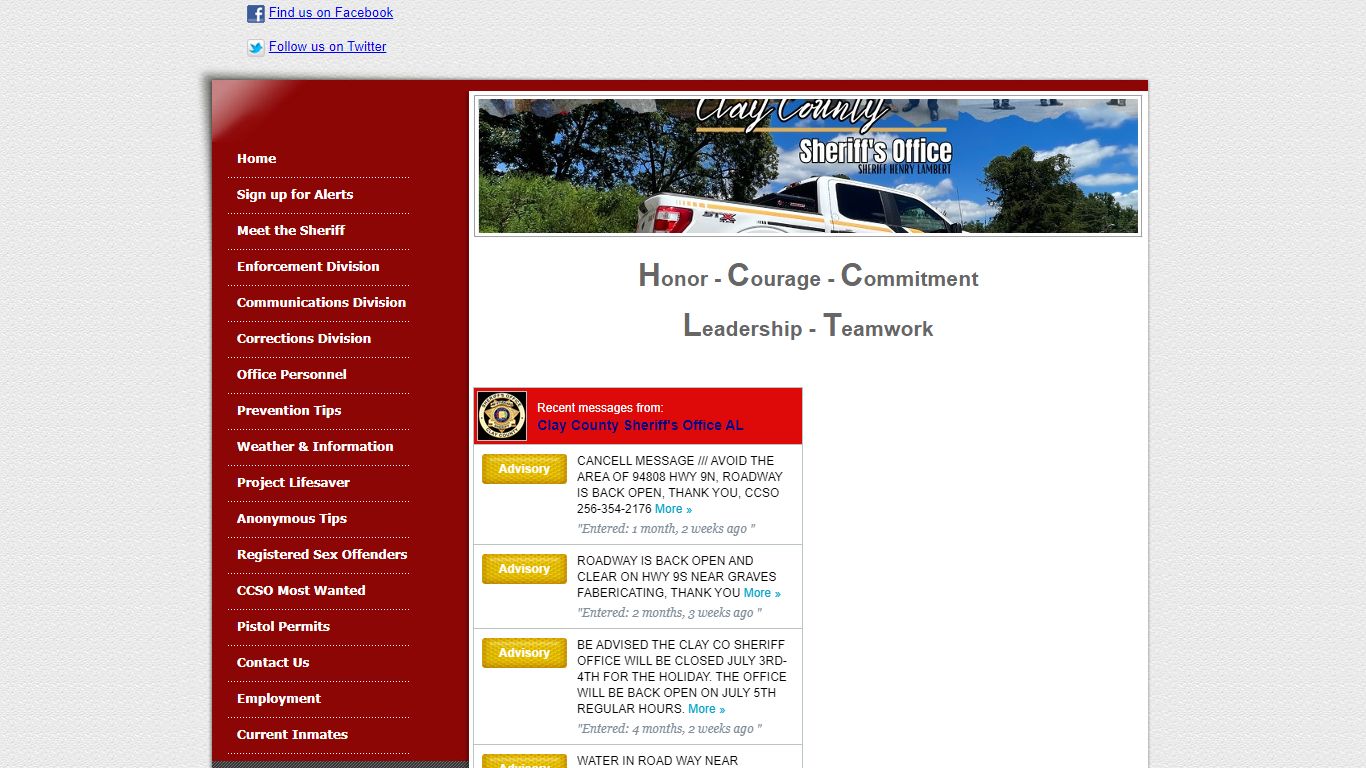Viewport: 1366px width, 768px height.
Task: Click the Twitter bird icon
Action: click(x=256, y=47)
